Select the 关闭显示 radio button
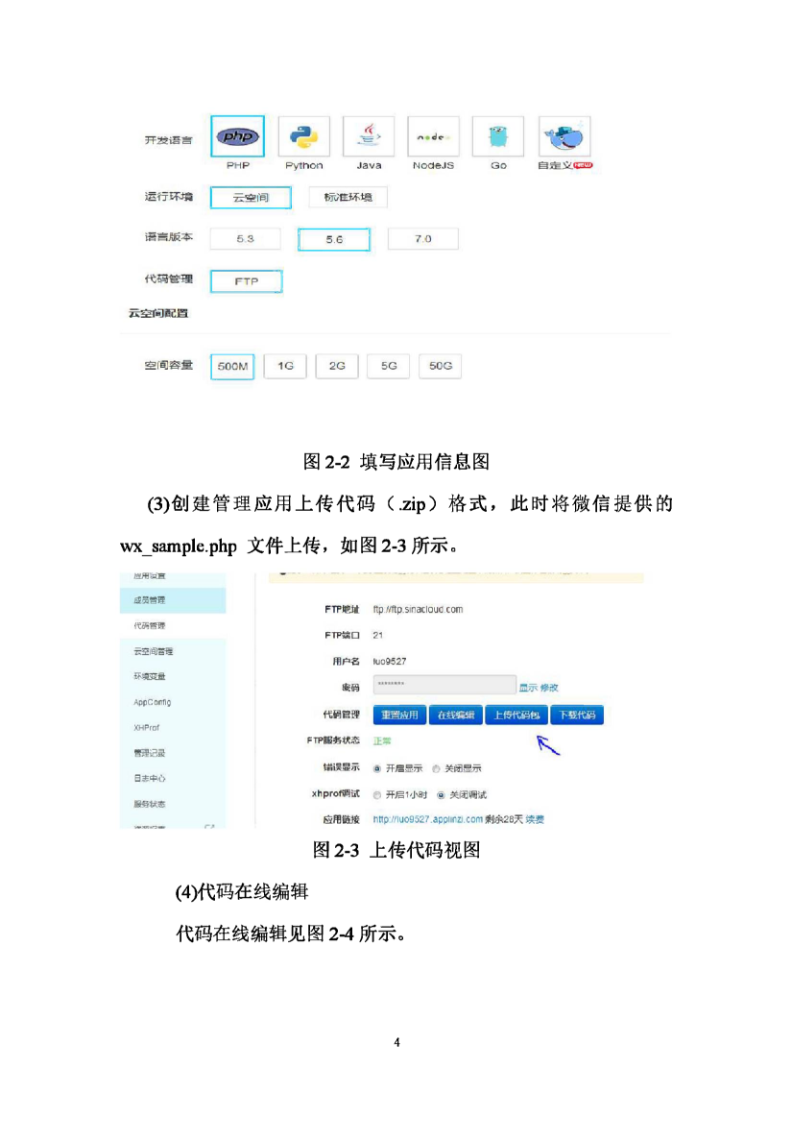The image size is (794, 1123). click(436, 768)
